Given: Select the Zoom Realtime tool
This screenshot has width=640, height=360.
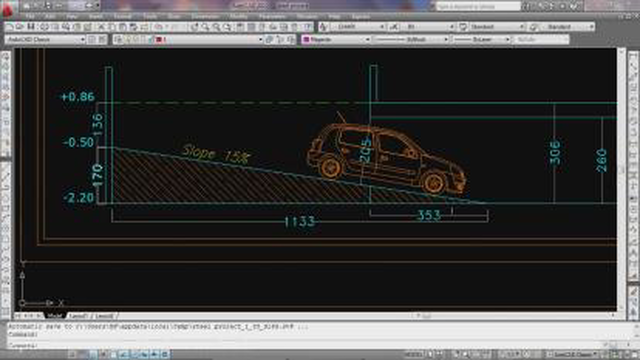Looking at the screenshot, I should click(x=205, y=27).
